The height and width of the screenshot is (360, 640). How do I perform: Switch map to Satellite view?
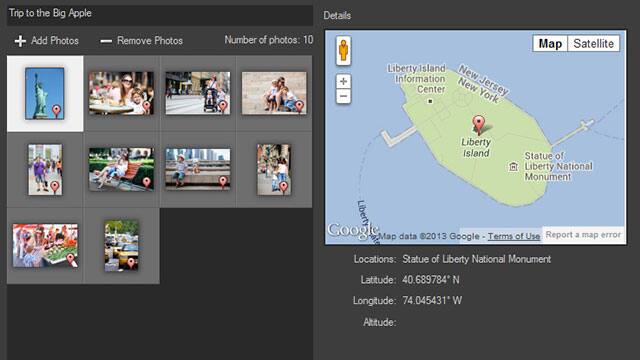[x=593, y=43]
